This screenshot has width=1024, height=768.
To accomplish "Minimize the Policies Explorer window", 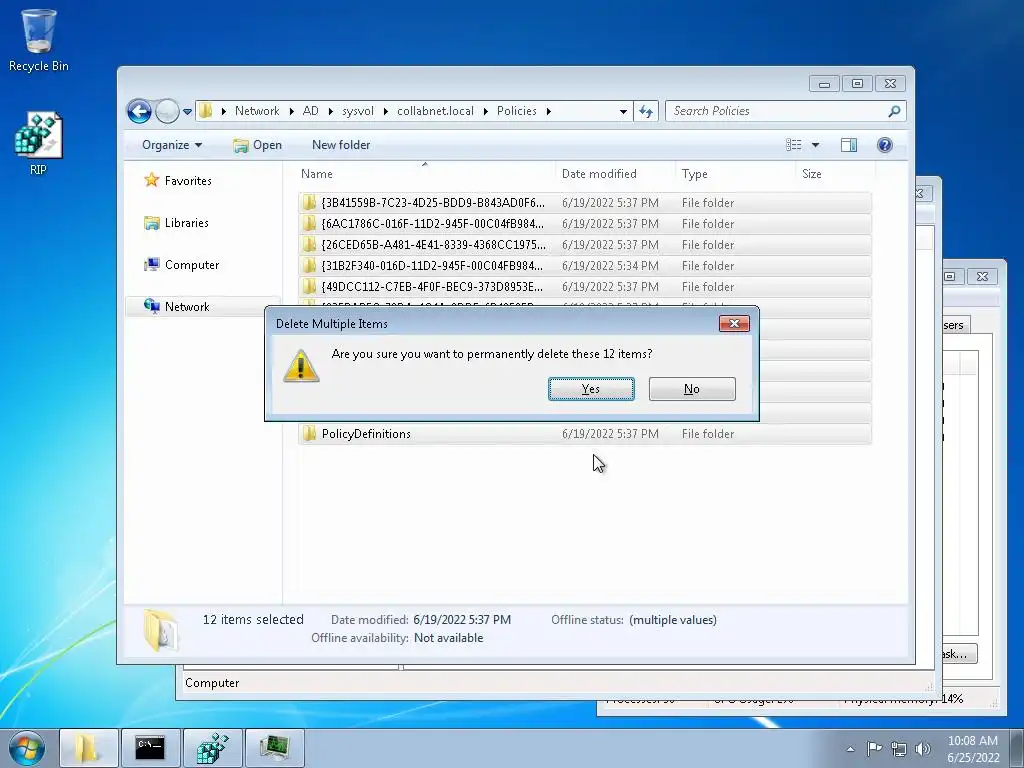I will click(x=824, y=84).
